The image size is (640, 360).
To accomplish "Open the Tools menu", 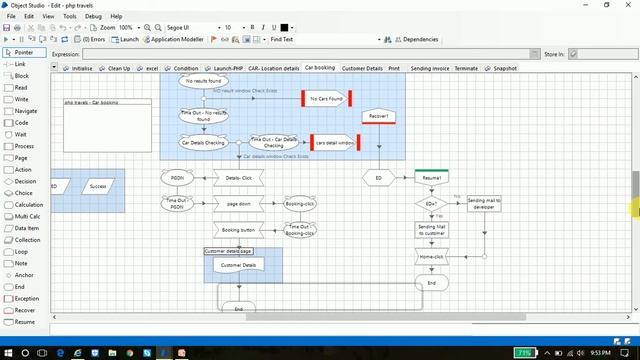I will [x=69, y=16].
